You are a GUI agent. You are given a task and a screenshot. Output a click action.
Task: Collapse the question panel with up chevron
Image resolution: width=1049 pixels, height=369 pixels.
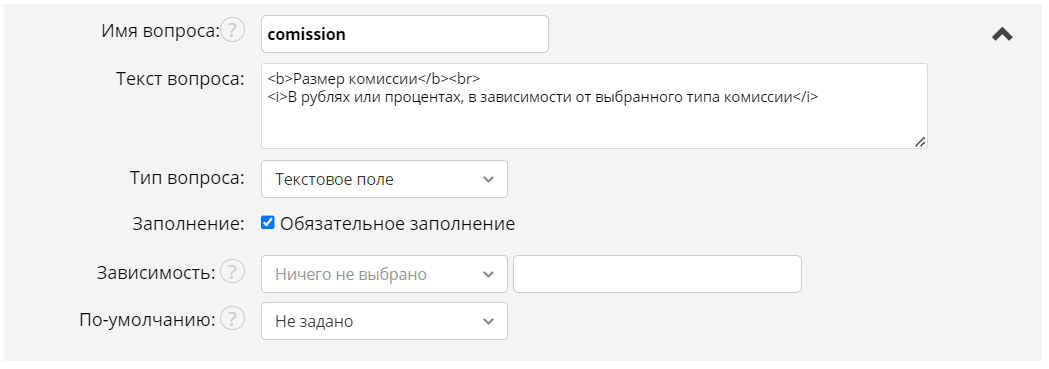(1002, 34)
